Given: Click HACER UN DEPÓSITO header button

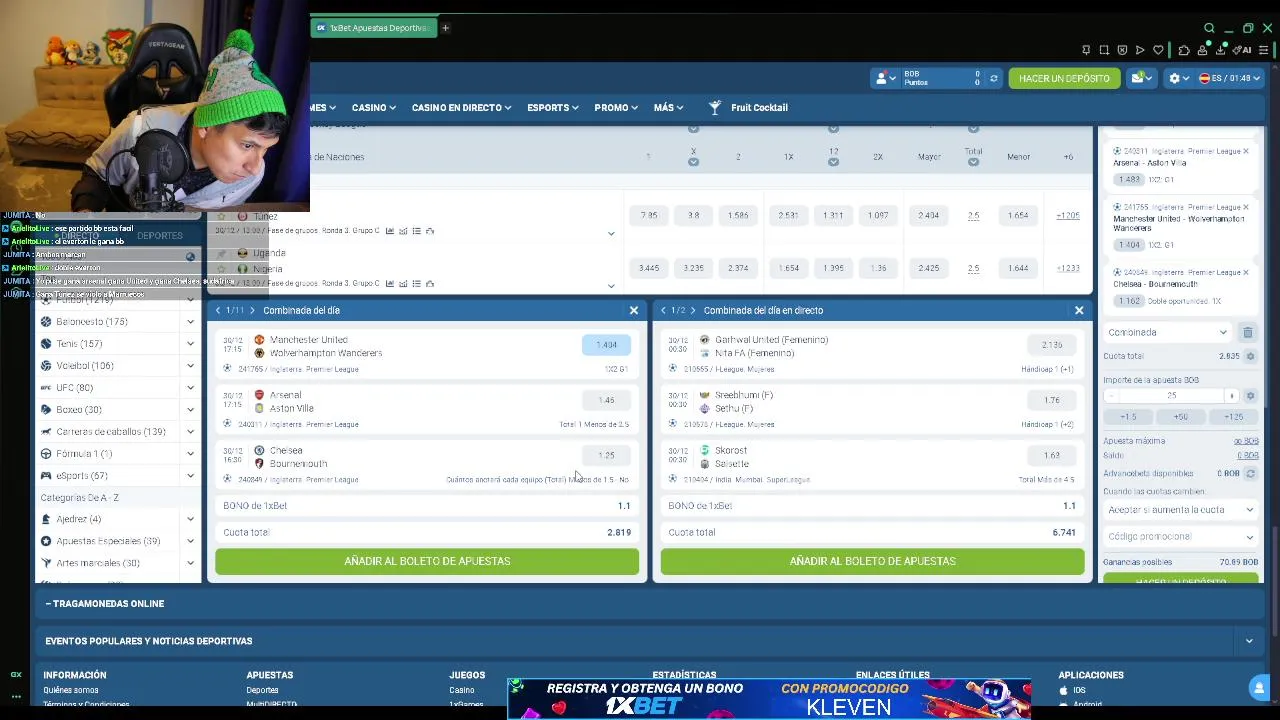Looking at the screenshot, I should pos(1064,78).
